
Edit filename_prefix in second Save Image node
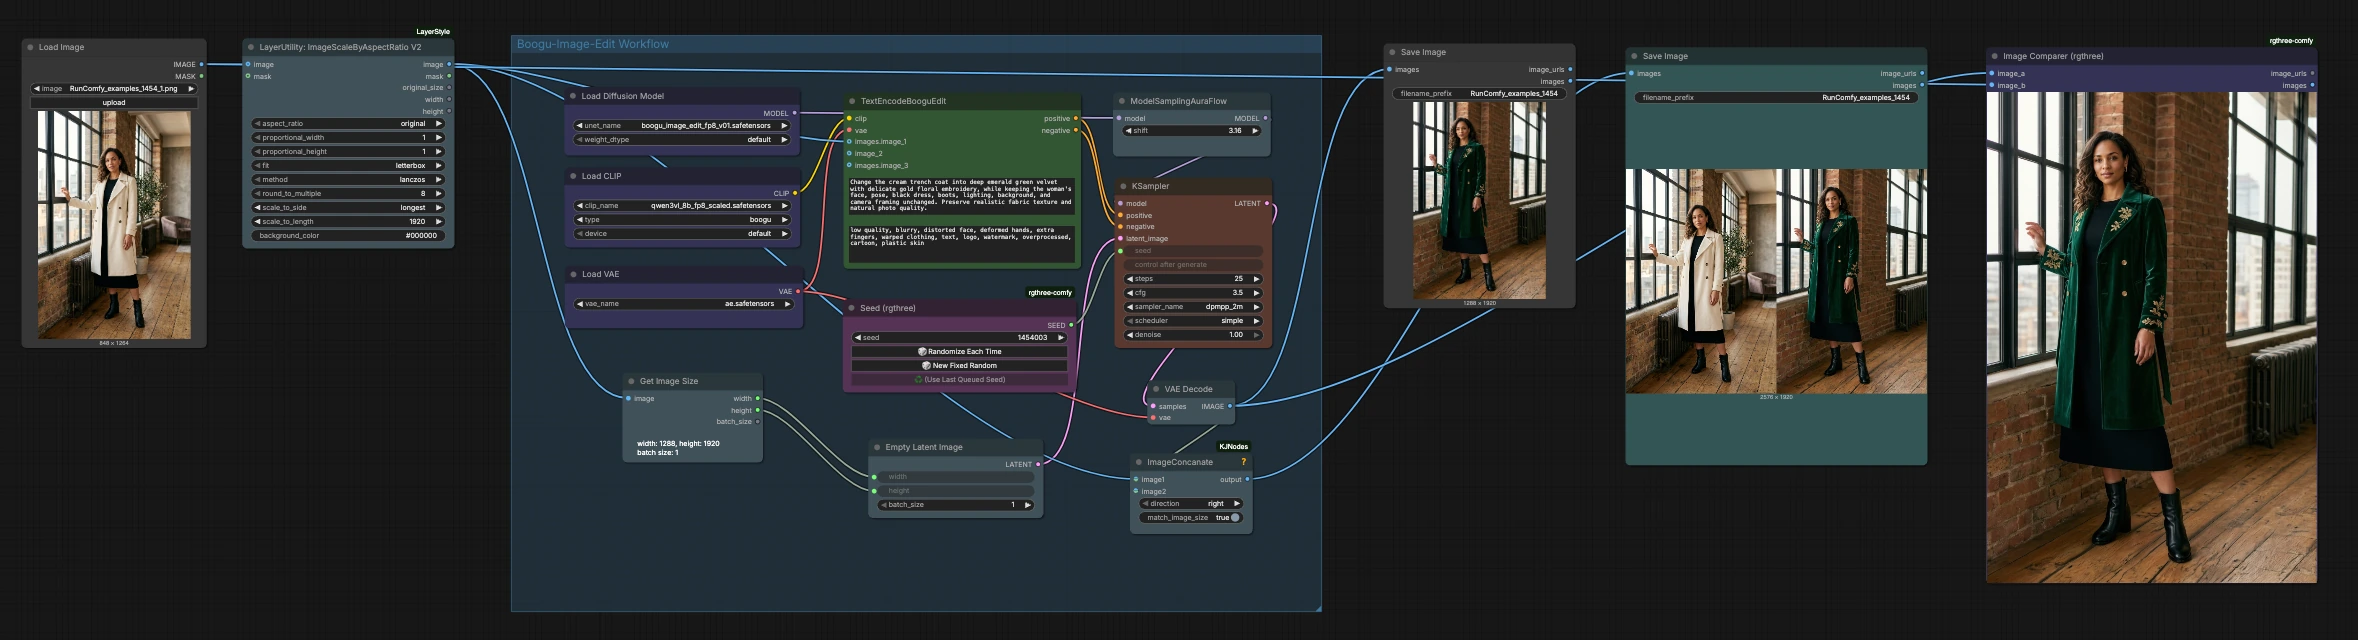click(x=1776, y=98)
